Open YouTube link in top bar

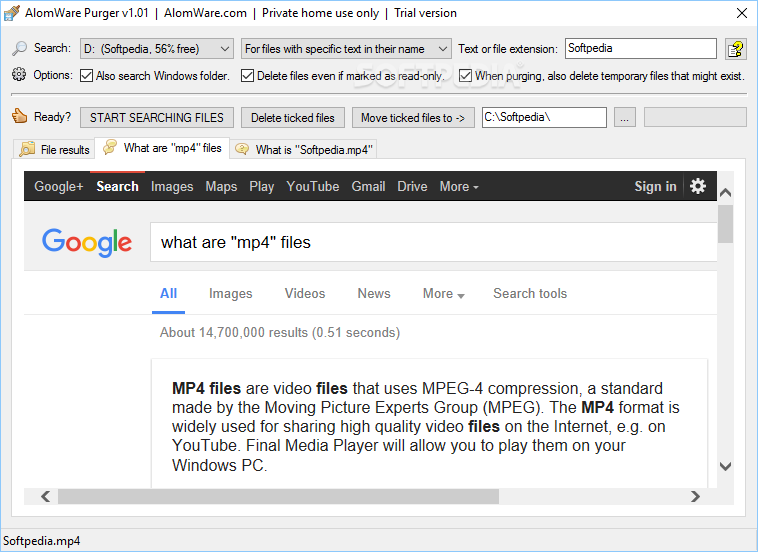click(313, 187)
